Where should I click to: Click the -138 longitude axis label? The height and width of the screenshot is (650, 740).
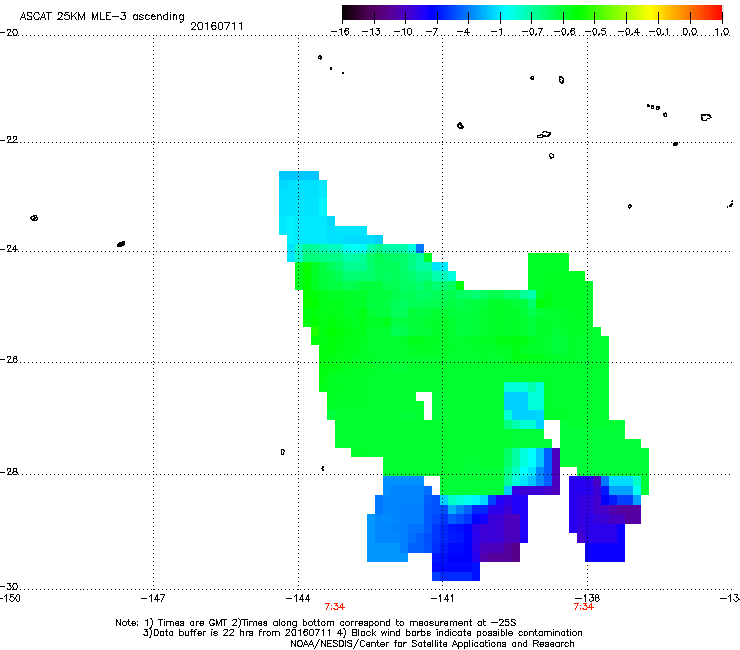(587, 599)
